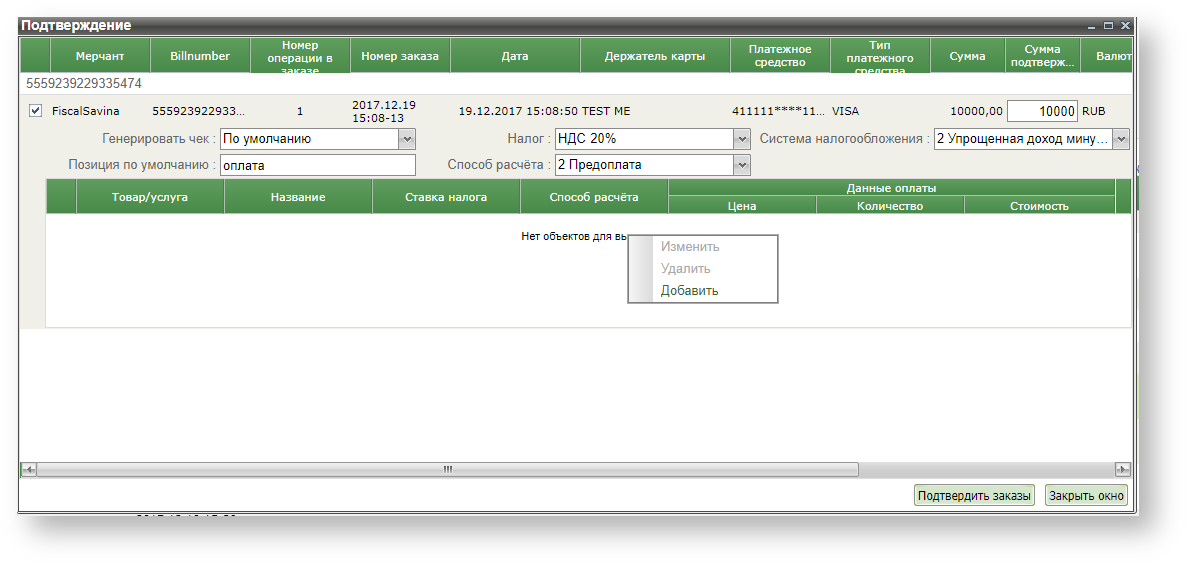Image resolution: width=1187 pixels, height=564 pixels.
Task: Close the Подтверждение dialog with X icon
Action: pyautogui.click(x=1124, y=25)
